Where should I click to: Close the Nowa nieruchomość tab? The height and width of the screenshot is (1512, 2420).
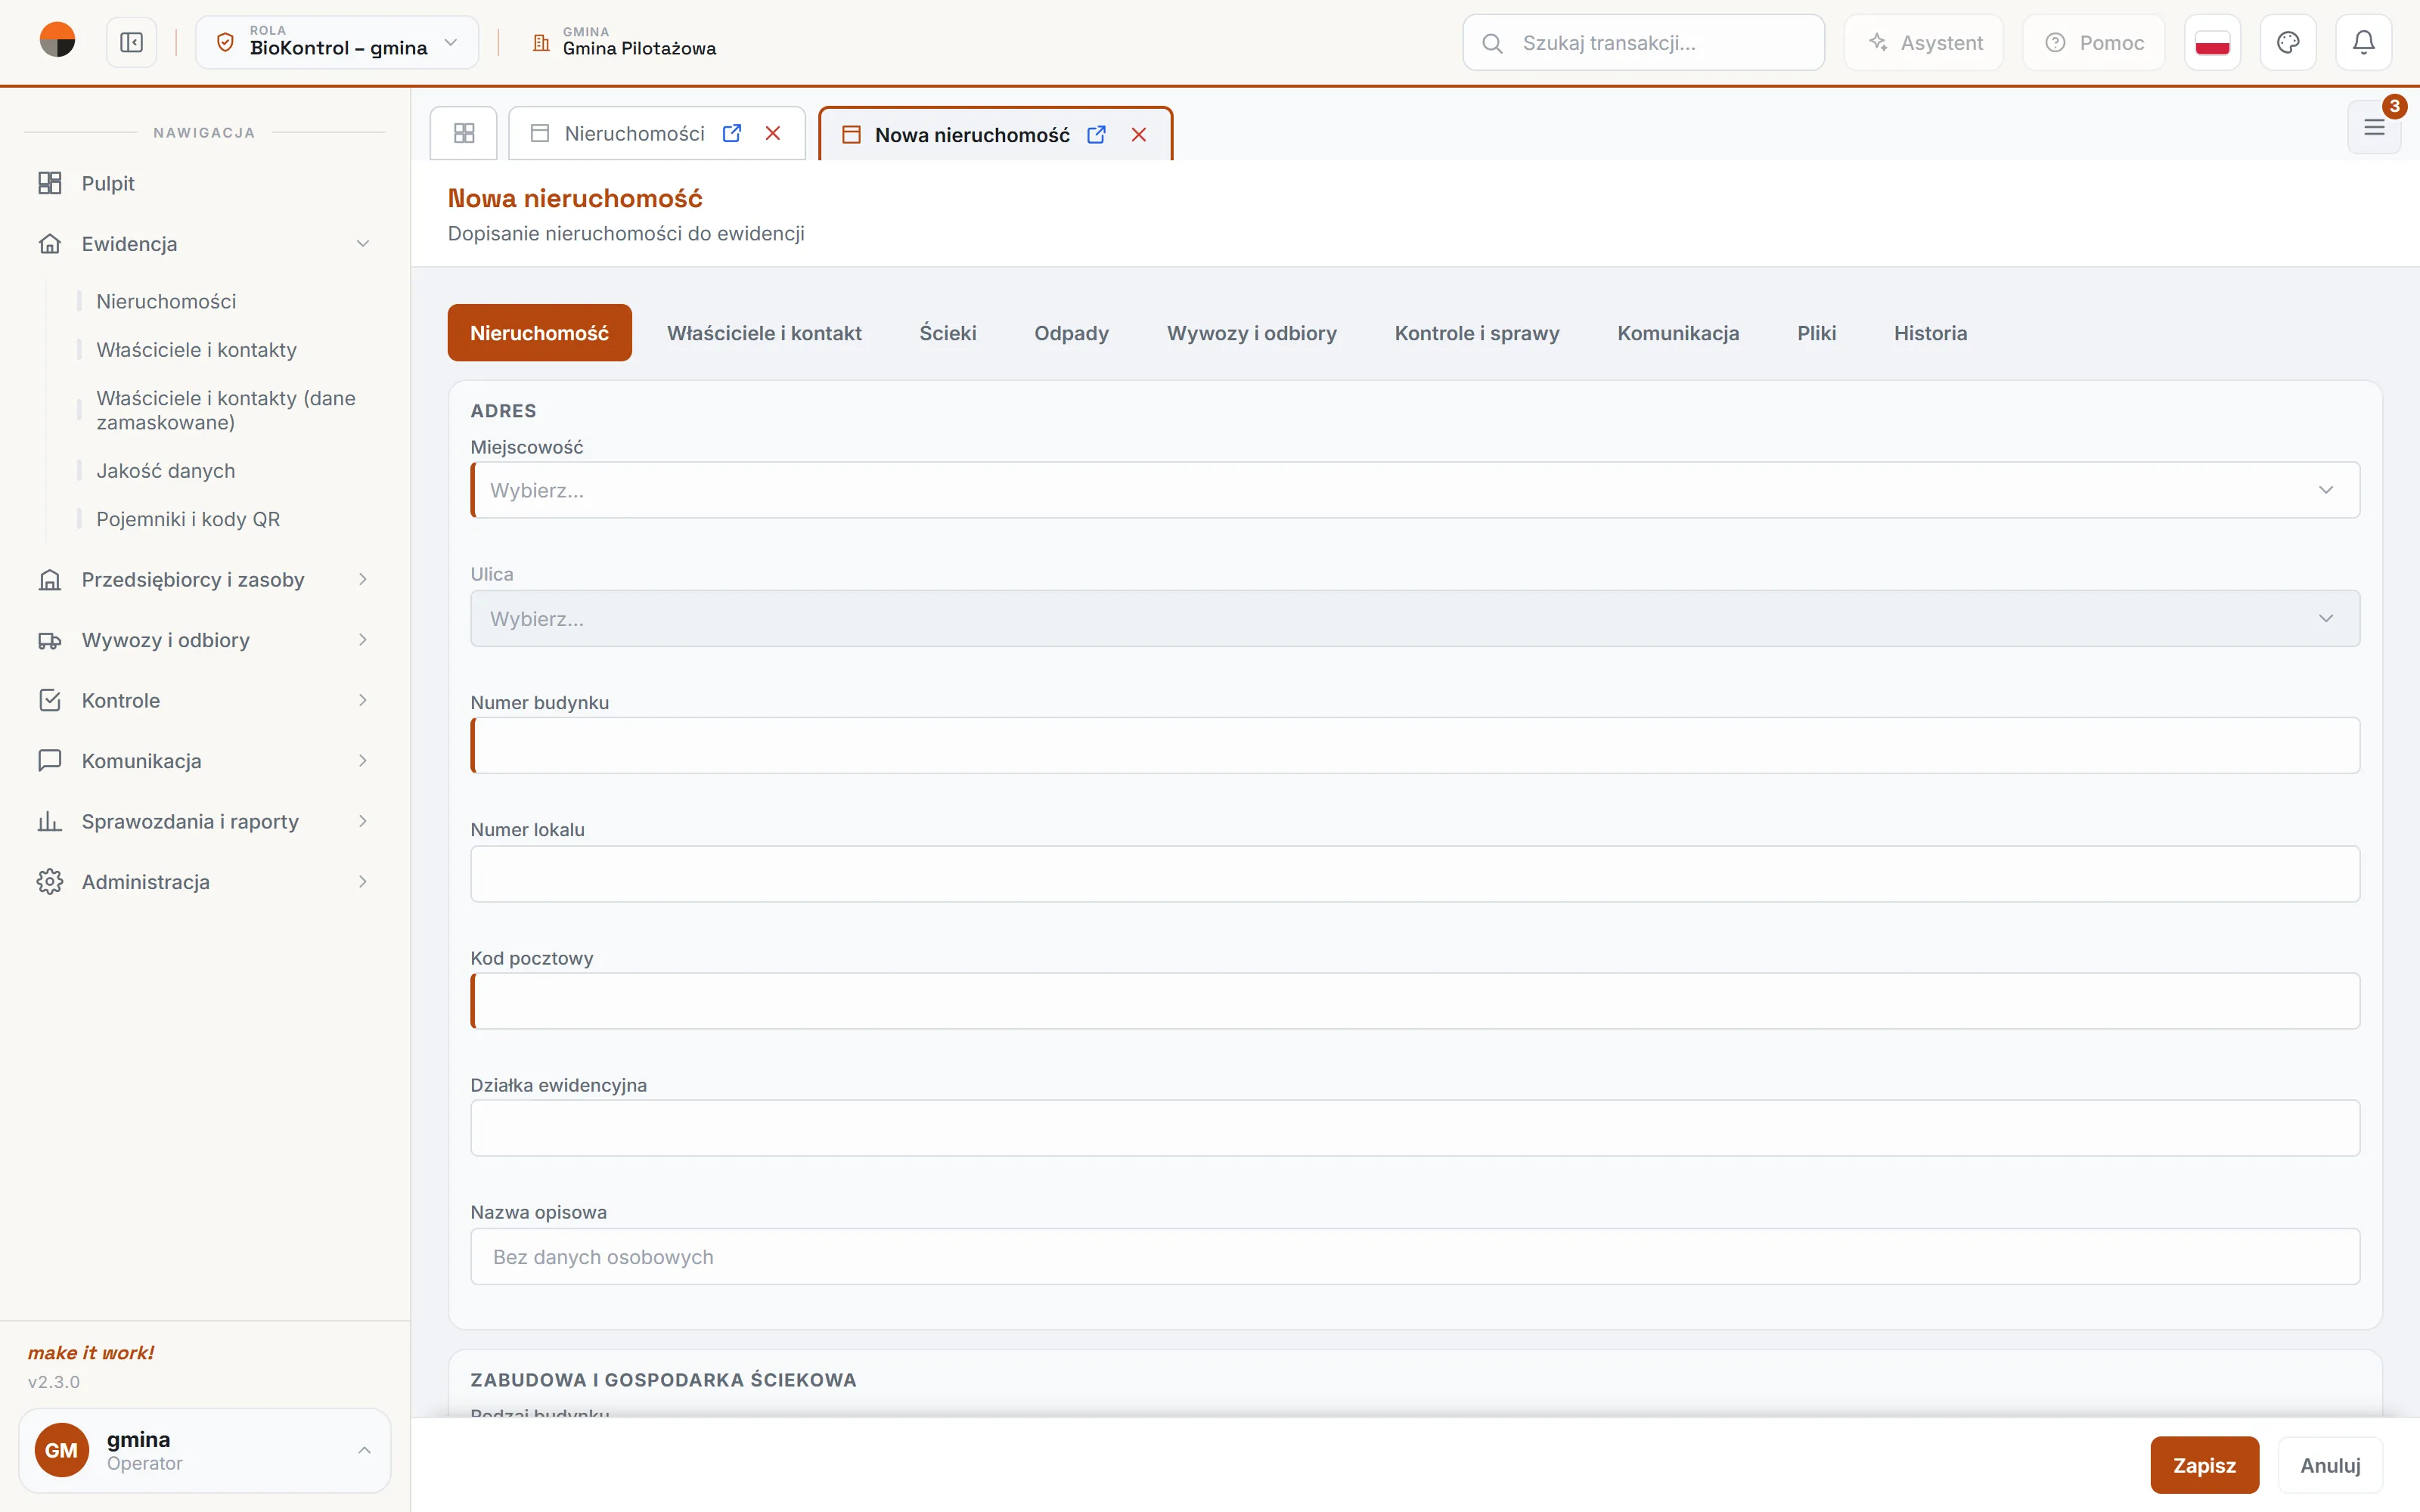(x=1138, y=135)
